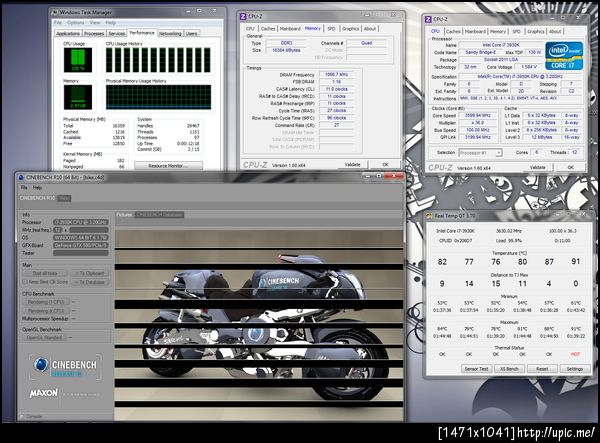Click Validate in the CPU-Z Memory window
This screenshot has height=443, width=600.
tap(352, 164)
